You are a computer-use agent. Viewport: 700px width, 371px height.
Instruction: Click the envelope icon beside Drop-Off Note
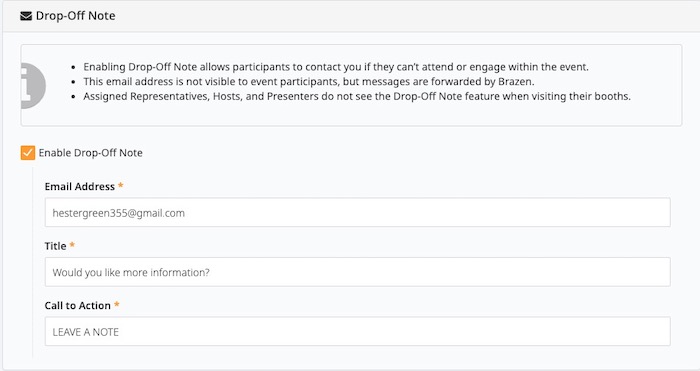point(26,16)
